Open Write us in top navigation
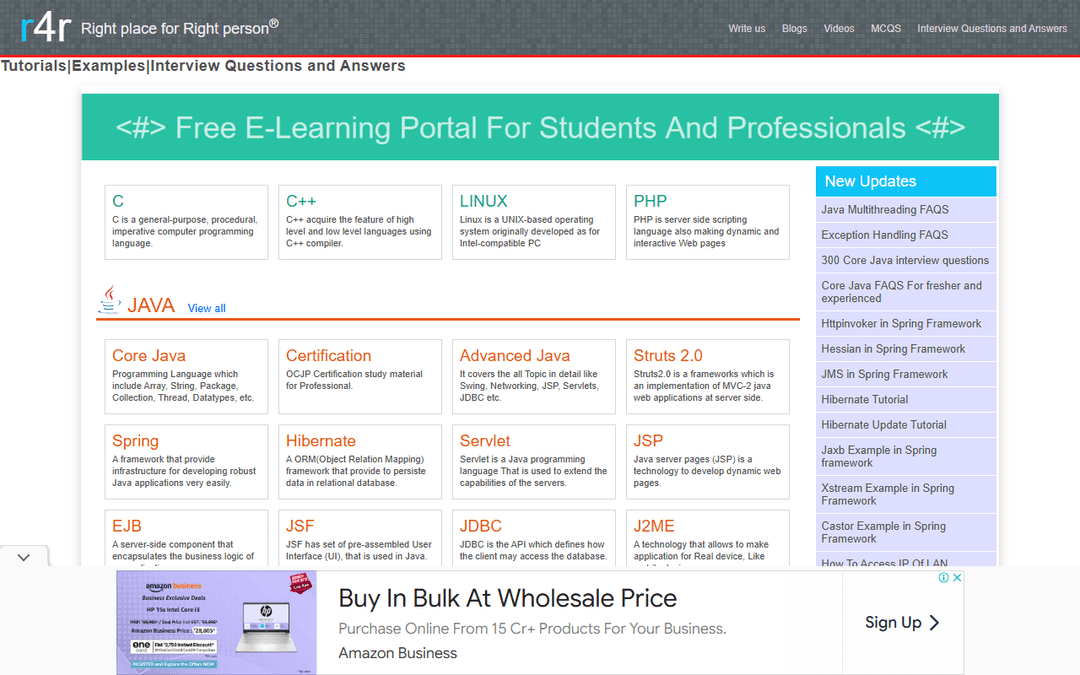The height and width of the screenshot is (675, 1080). [747, 28]
